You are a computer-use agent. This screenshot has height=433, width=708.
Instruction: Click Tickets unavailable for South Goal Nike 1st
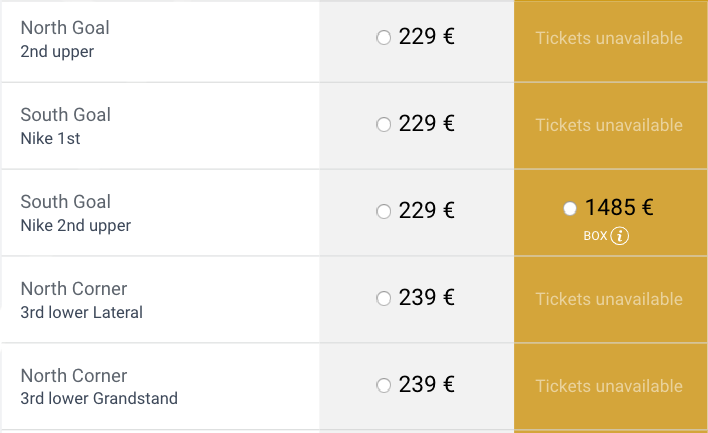pos(609,125)
